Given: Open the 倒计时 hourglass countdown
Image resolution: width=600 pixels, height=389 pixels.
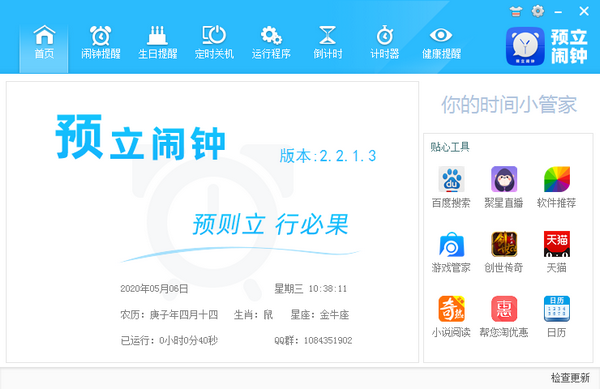Looking at the screenshot, I should point(328,42).
